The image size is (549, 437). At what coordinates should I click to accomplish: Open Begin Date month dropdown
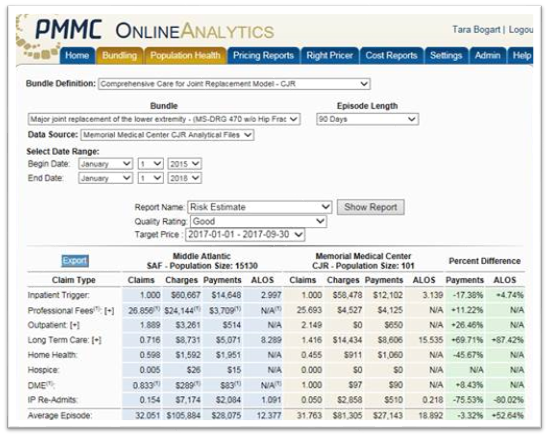click(x=105, y=164)
